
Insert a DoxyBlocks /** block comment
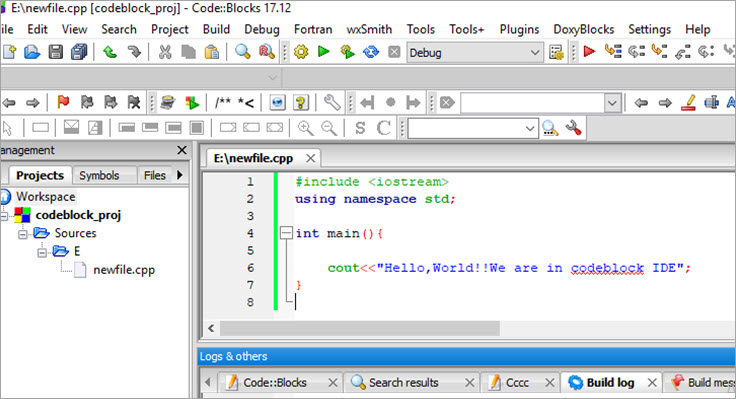[x=222, y=102]
